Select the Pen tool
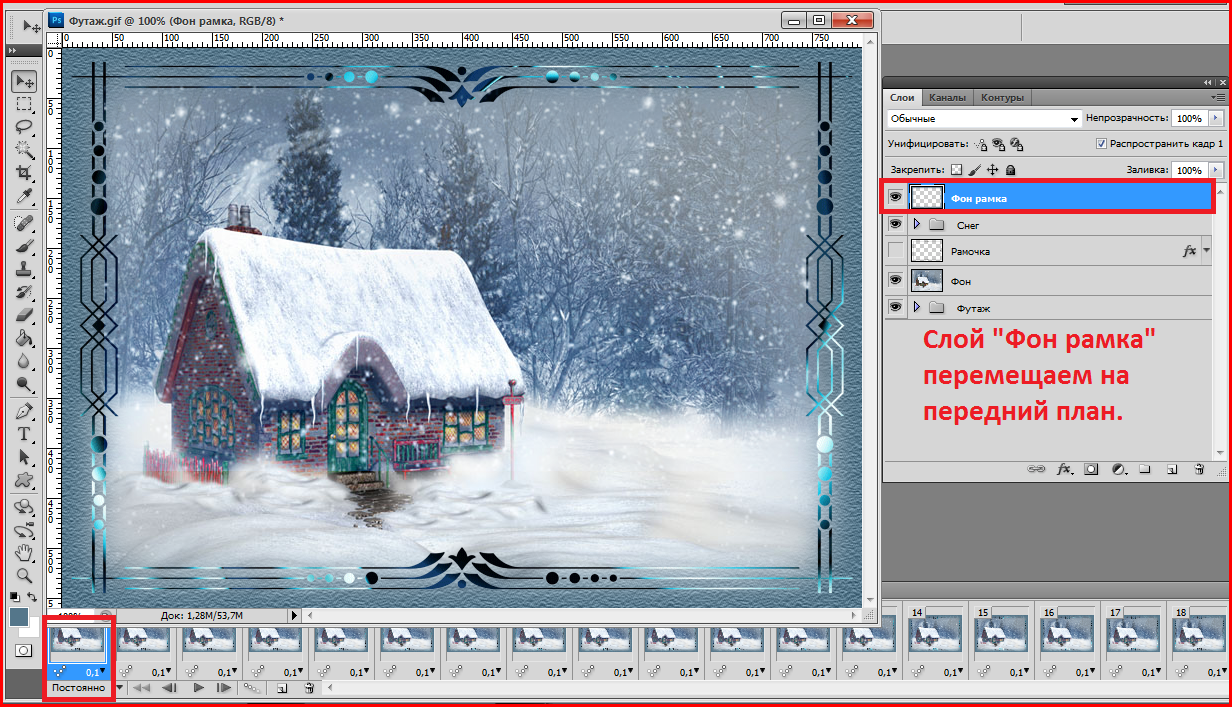 click(x=24, y=411)
